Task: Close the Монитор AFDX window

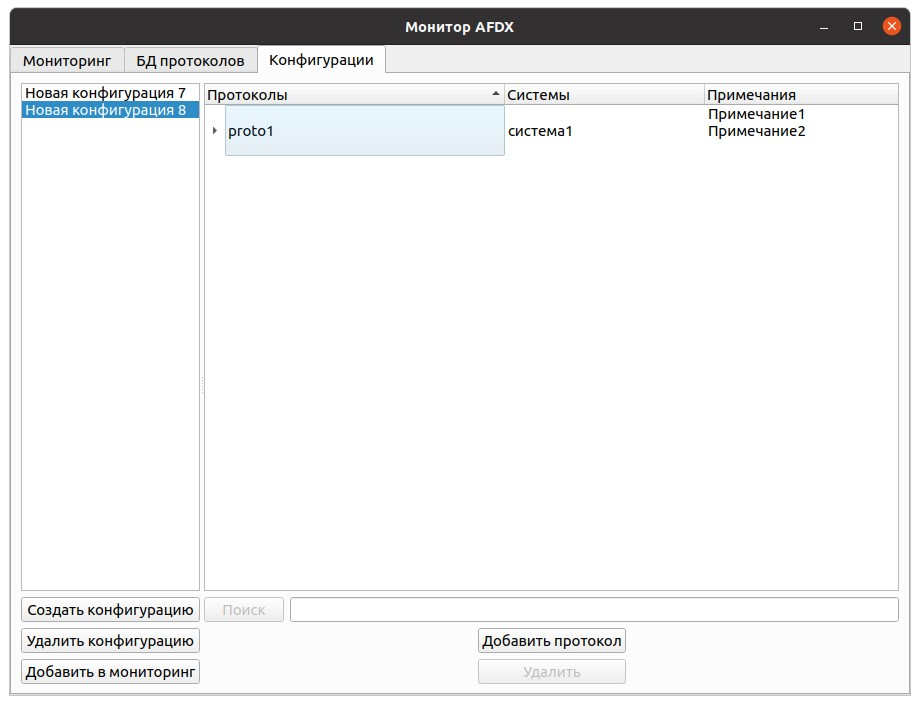Action: tap(891, 26)
